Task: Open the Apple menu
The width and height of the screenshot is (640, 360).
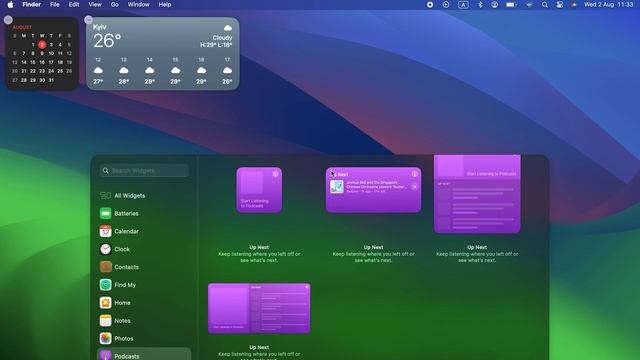Action: [10, 5]
